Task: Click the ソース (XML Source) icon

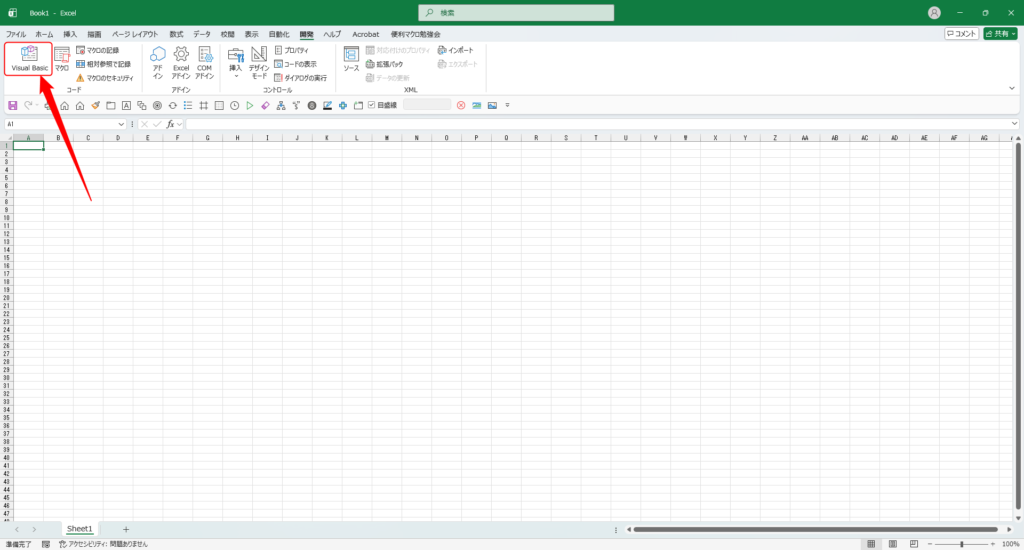Action: pos(351,59)
